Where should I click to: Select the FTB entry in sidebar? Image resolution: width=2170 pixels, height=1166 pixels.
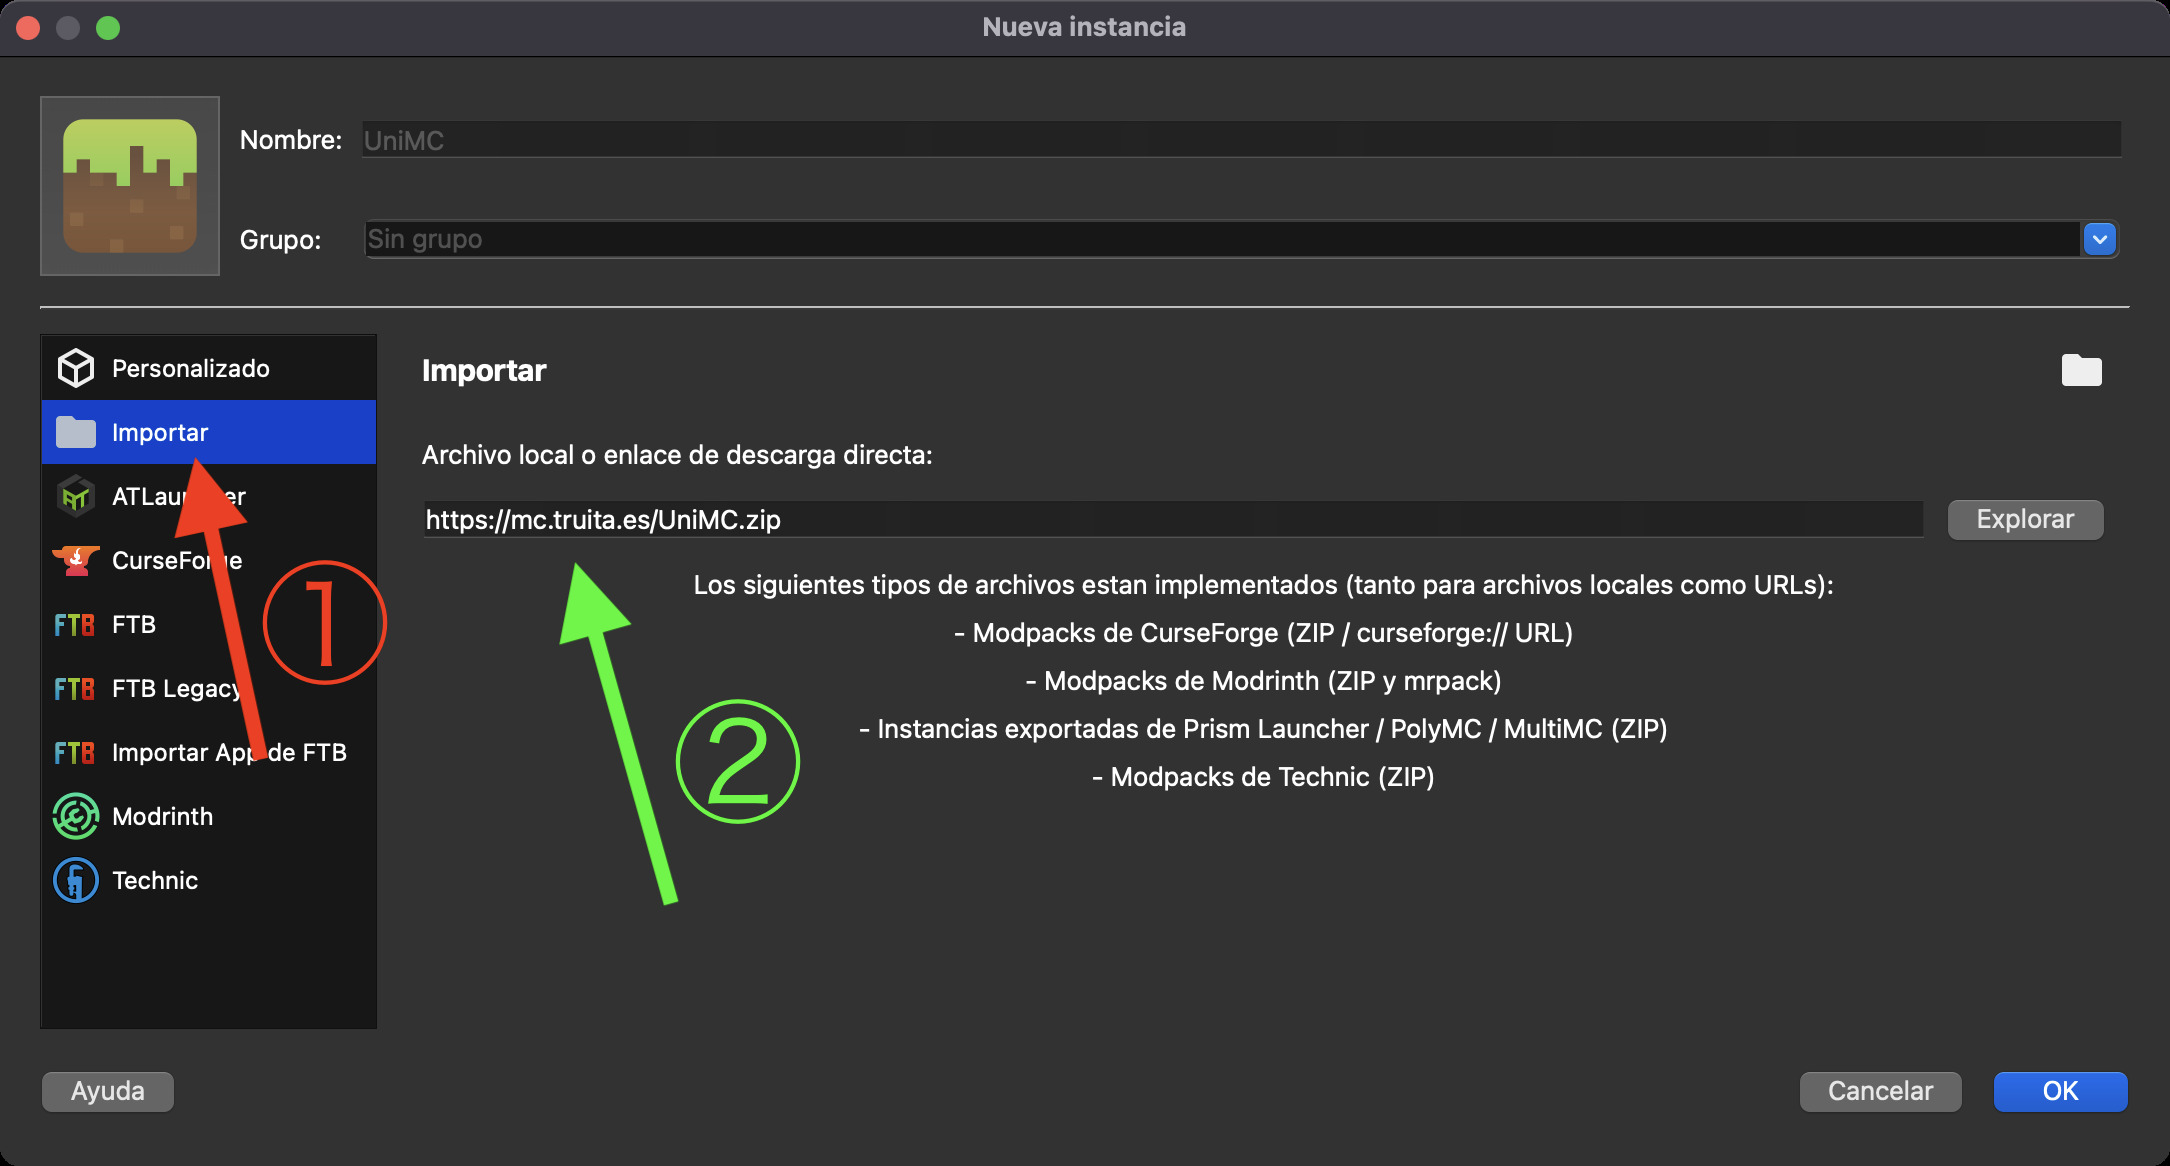pyautogui.click(x=134, y=624)
